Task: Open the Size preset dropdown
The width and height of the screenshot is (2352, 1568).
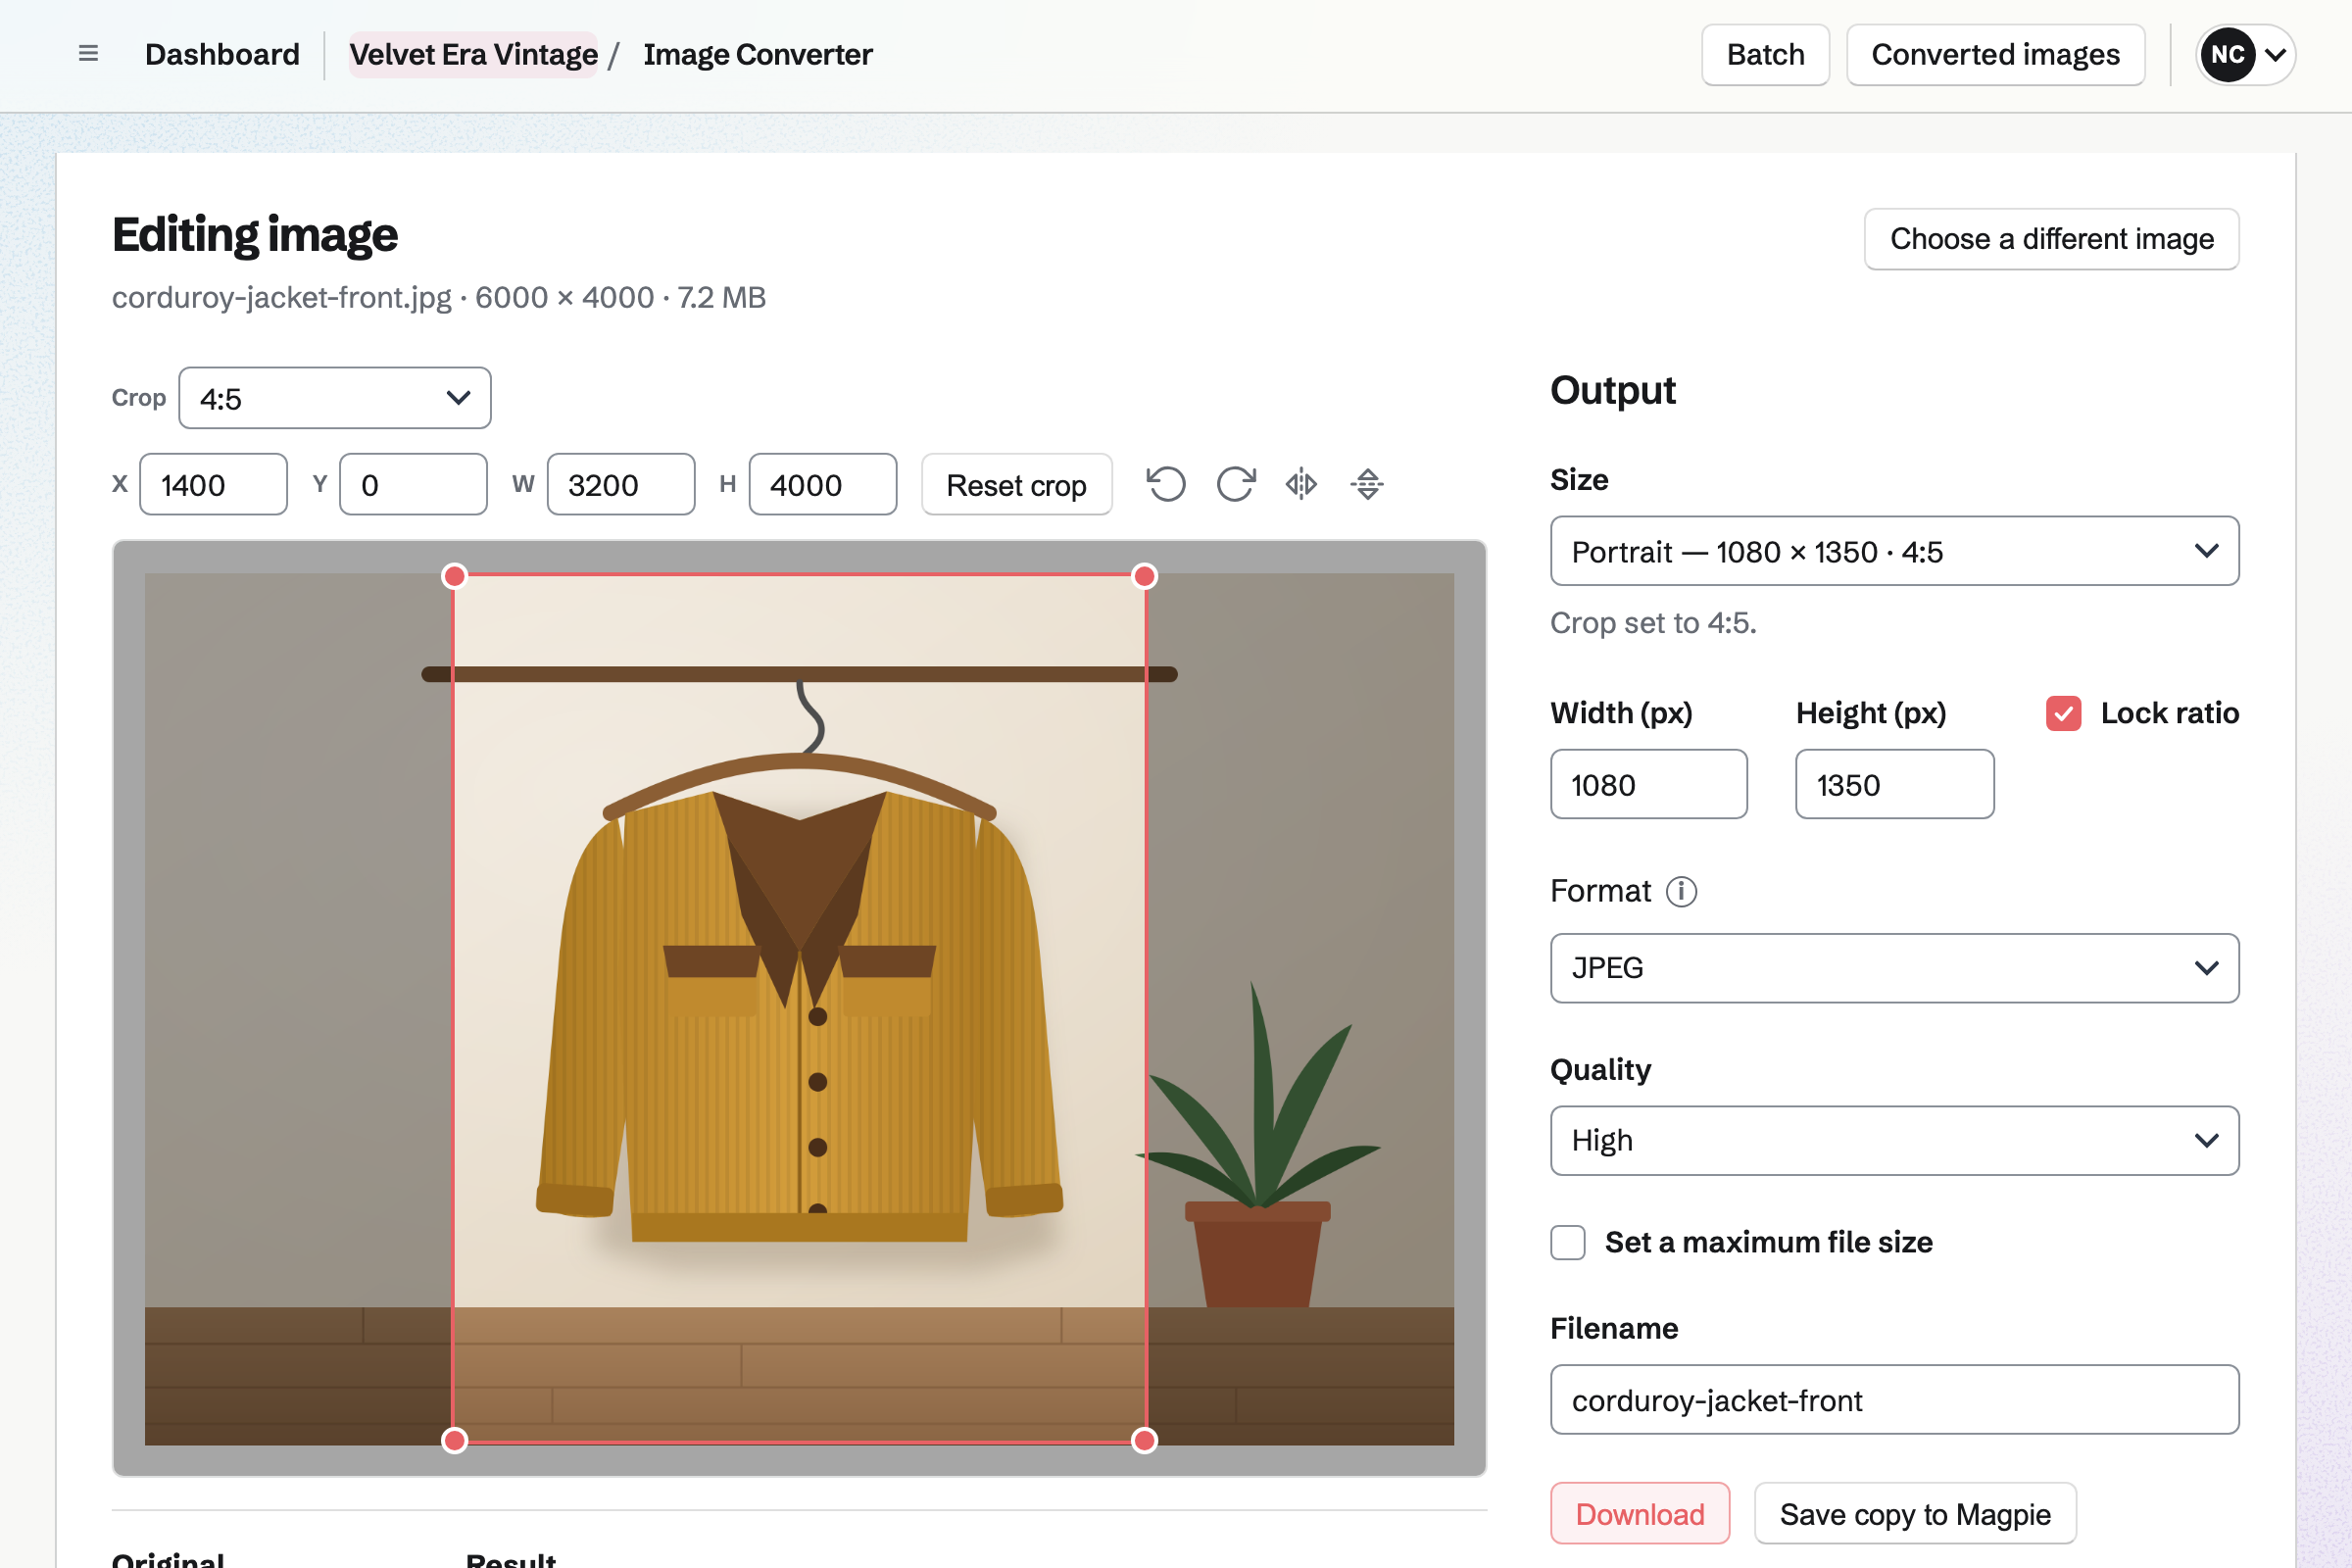Action: (x=1894, y=551)
